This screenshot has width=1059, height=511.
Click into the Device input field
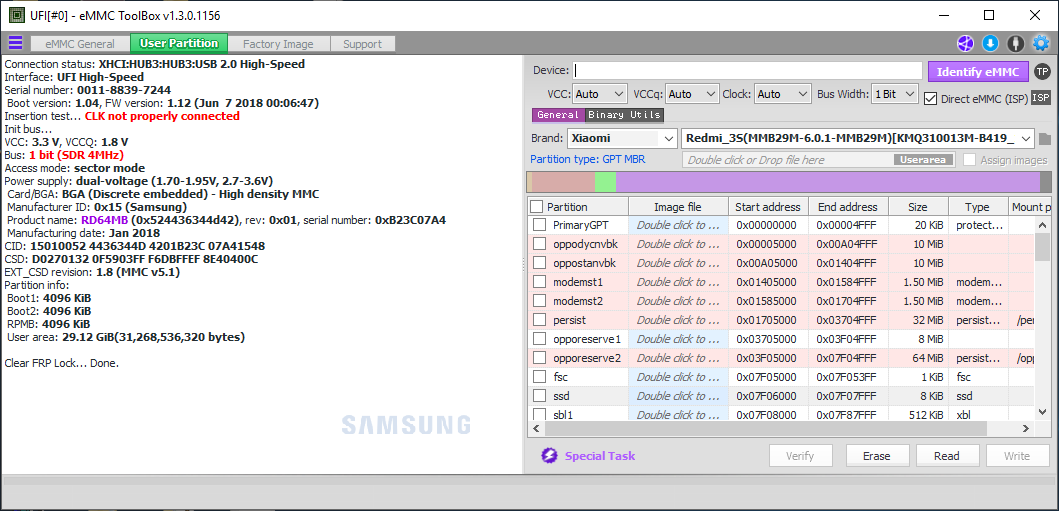click(x=748, y=71)
